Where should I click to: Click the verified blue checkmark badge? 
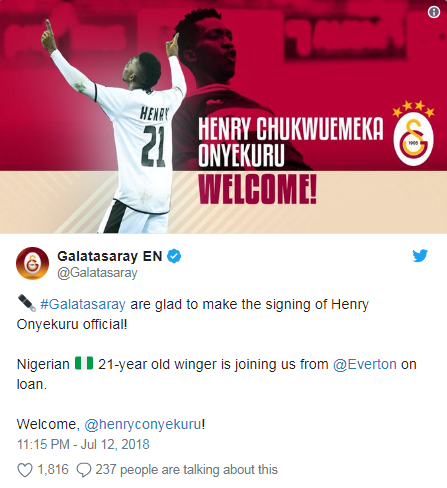174,256
